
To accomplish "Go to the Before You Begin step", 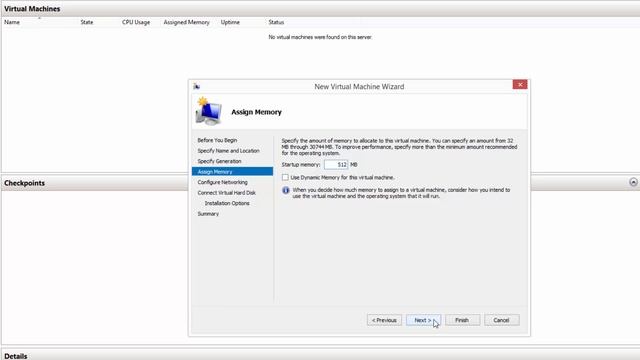I will 217,140.
